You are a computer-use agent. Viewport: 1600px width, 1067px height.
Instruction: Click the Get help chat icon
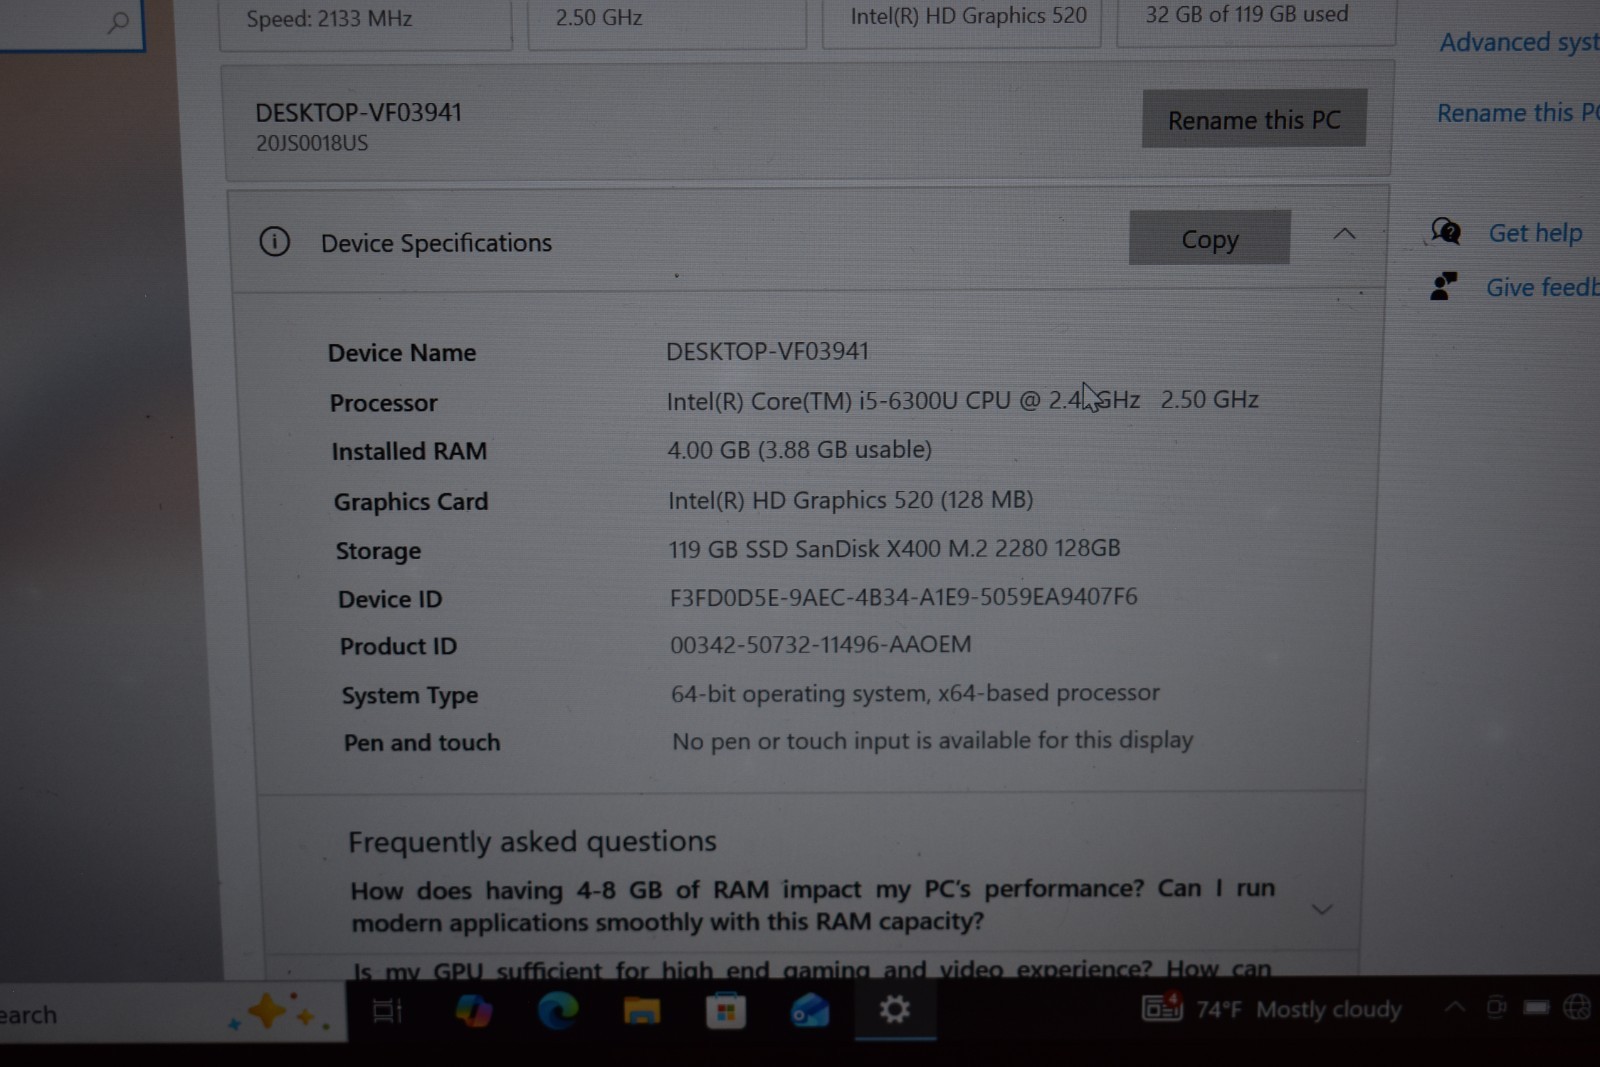(1445, 231)
